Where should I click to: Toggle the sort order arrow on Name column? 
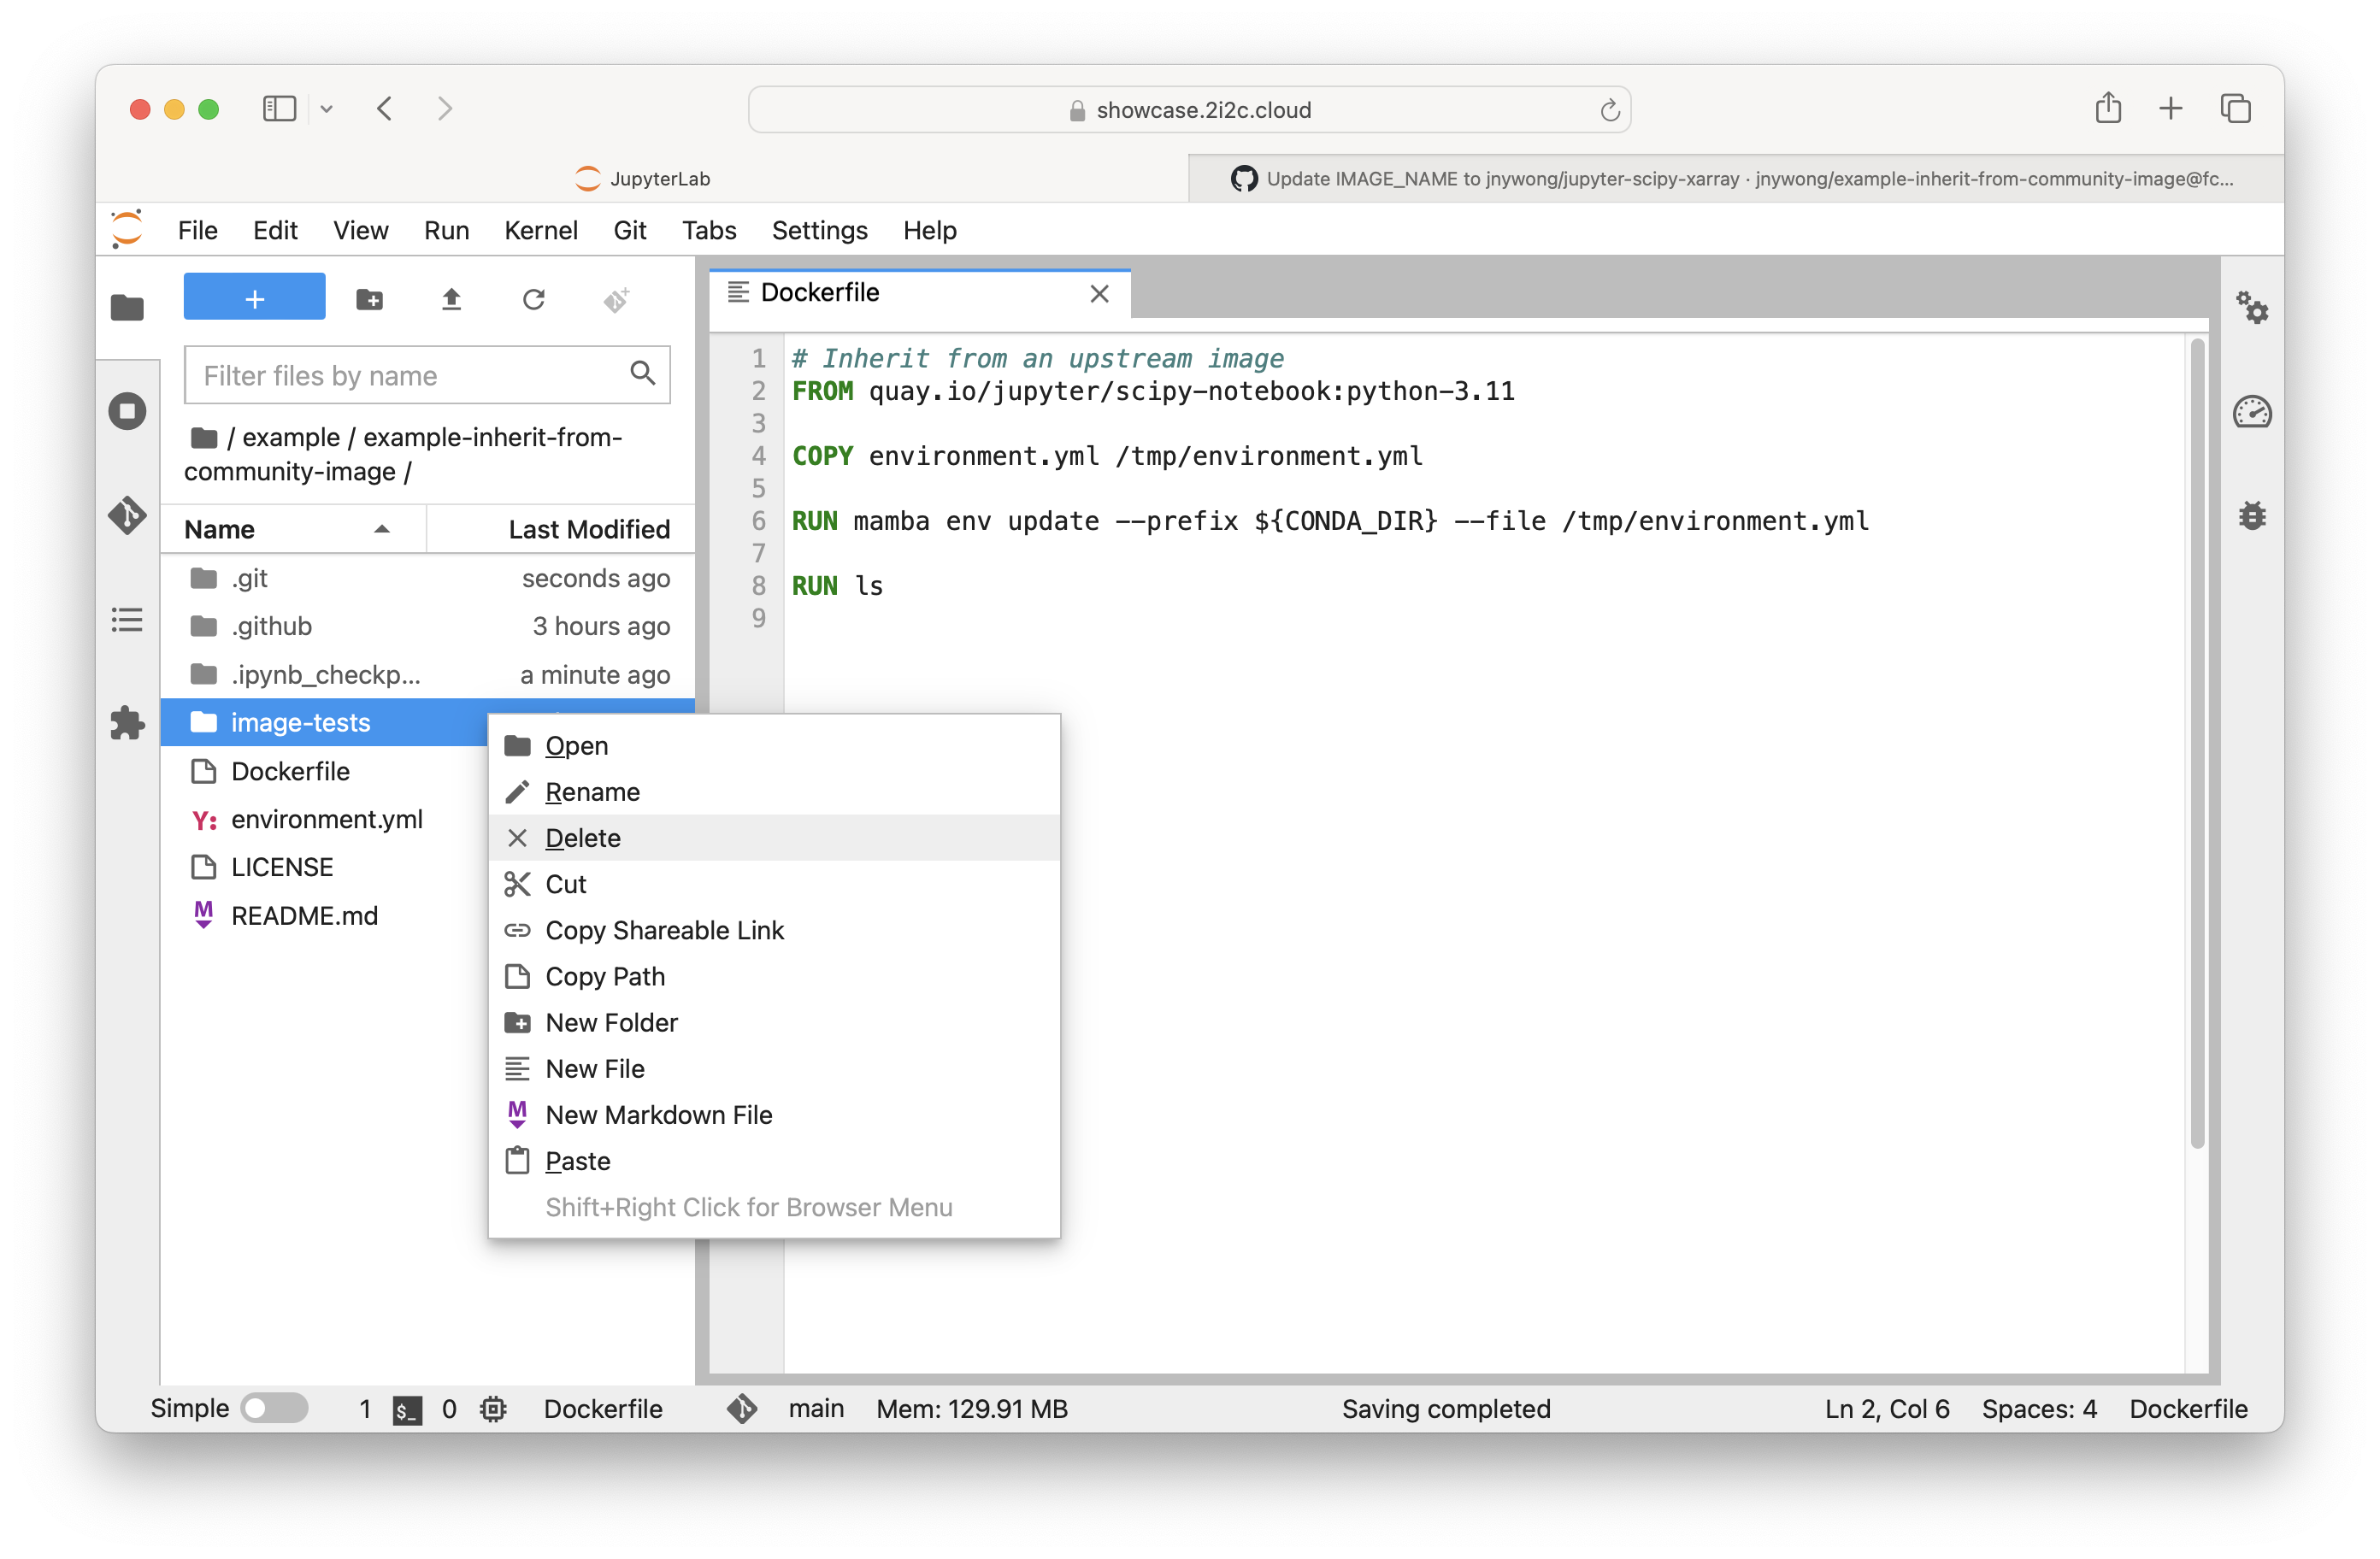[381, 530]
